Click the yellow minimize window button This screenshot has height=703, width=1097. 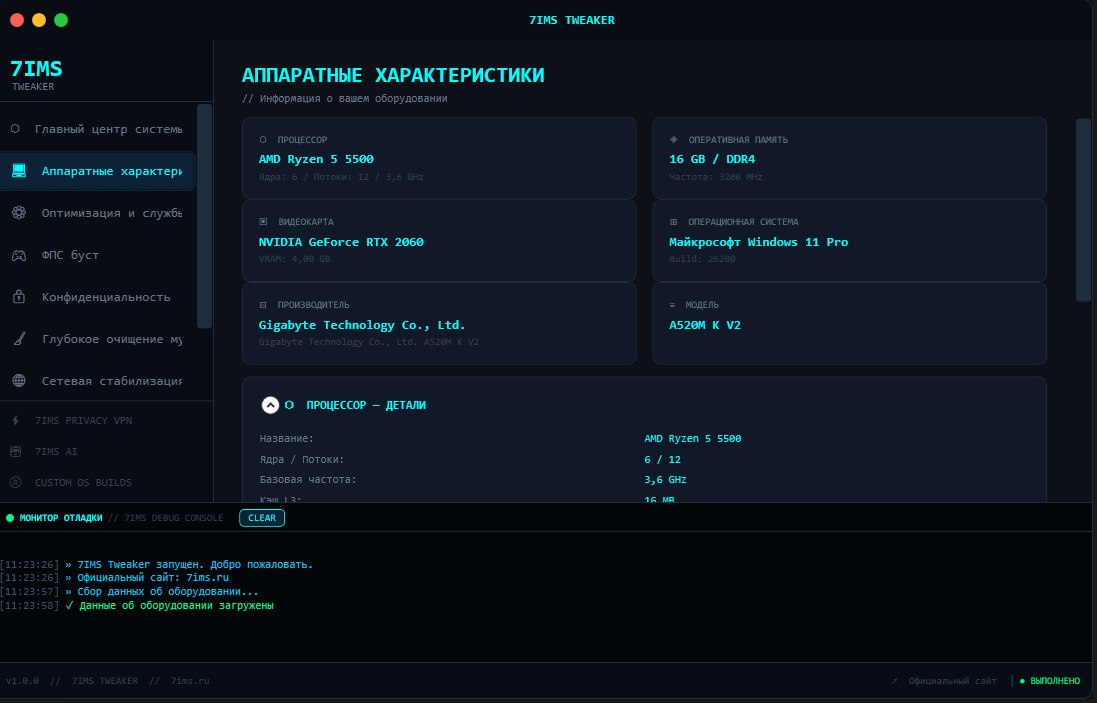point(39,20)
